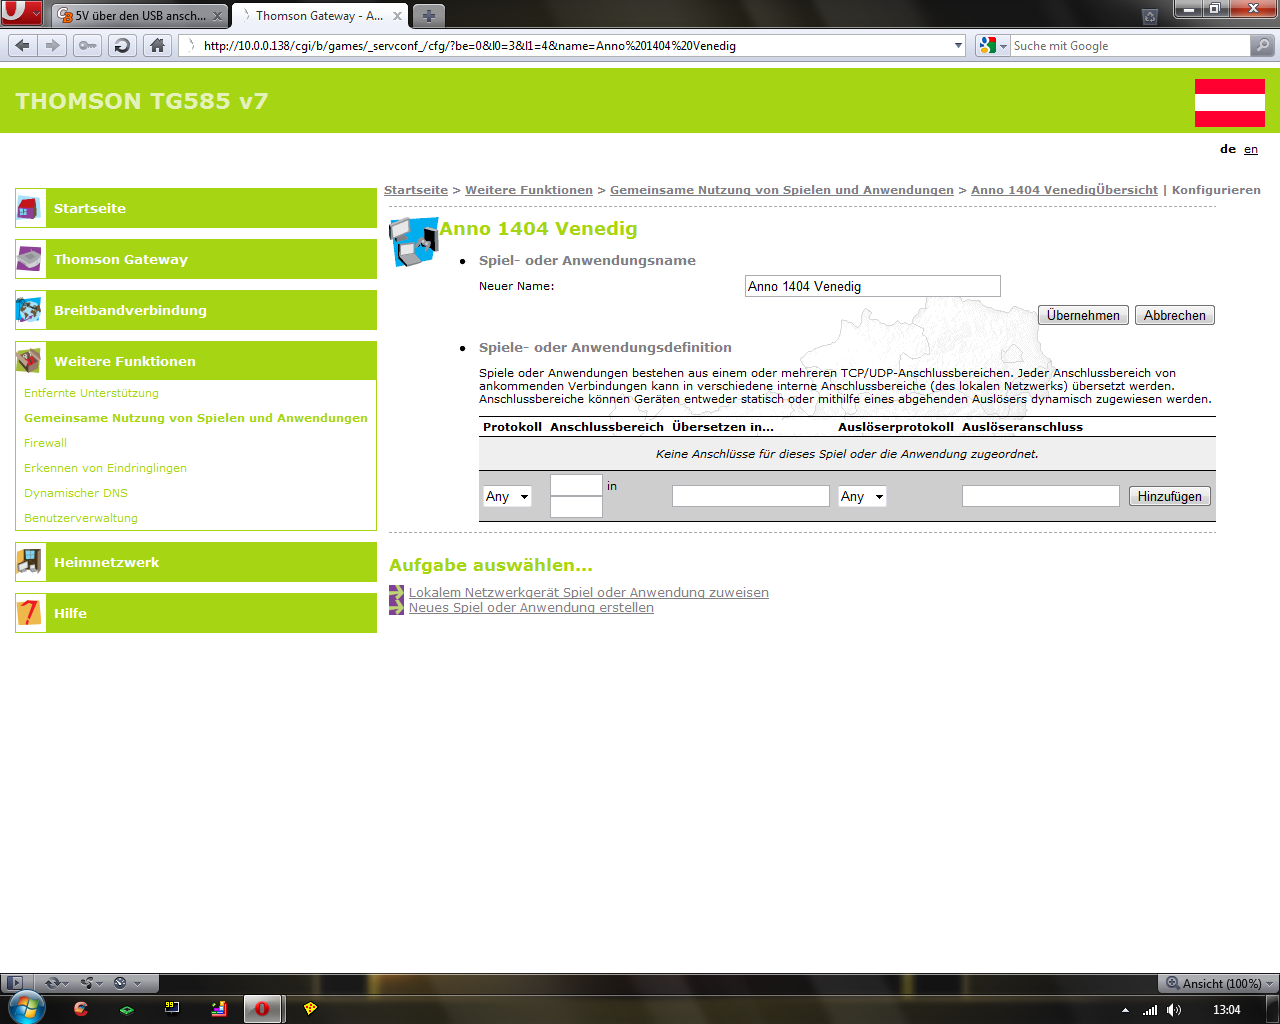1280x1024 pixels.
Task: Open the CCleaner taskbar icon
Action: click(x=81, y=1009)
